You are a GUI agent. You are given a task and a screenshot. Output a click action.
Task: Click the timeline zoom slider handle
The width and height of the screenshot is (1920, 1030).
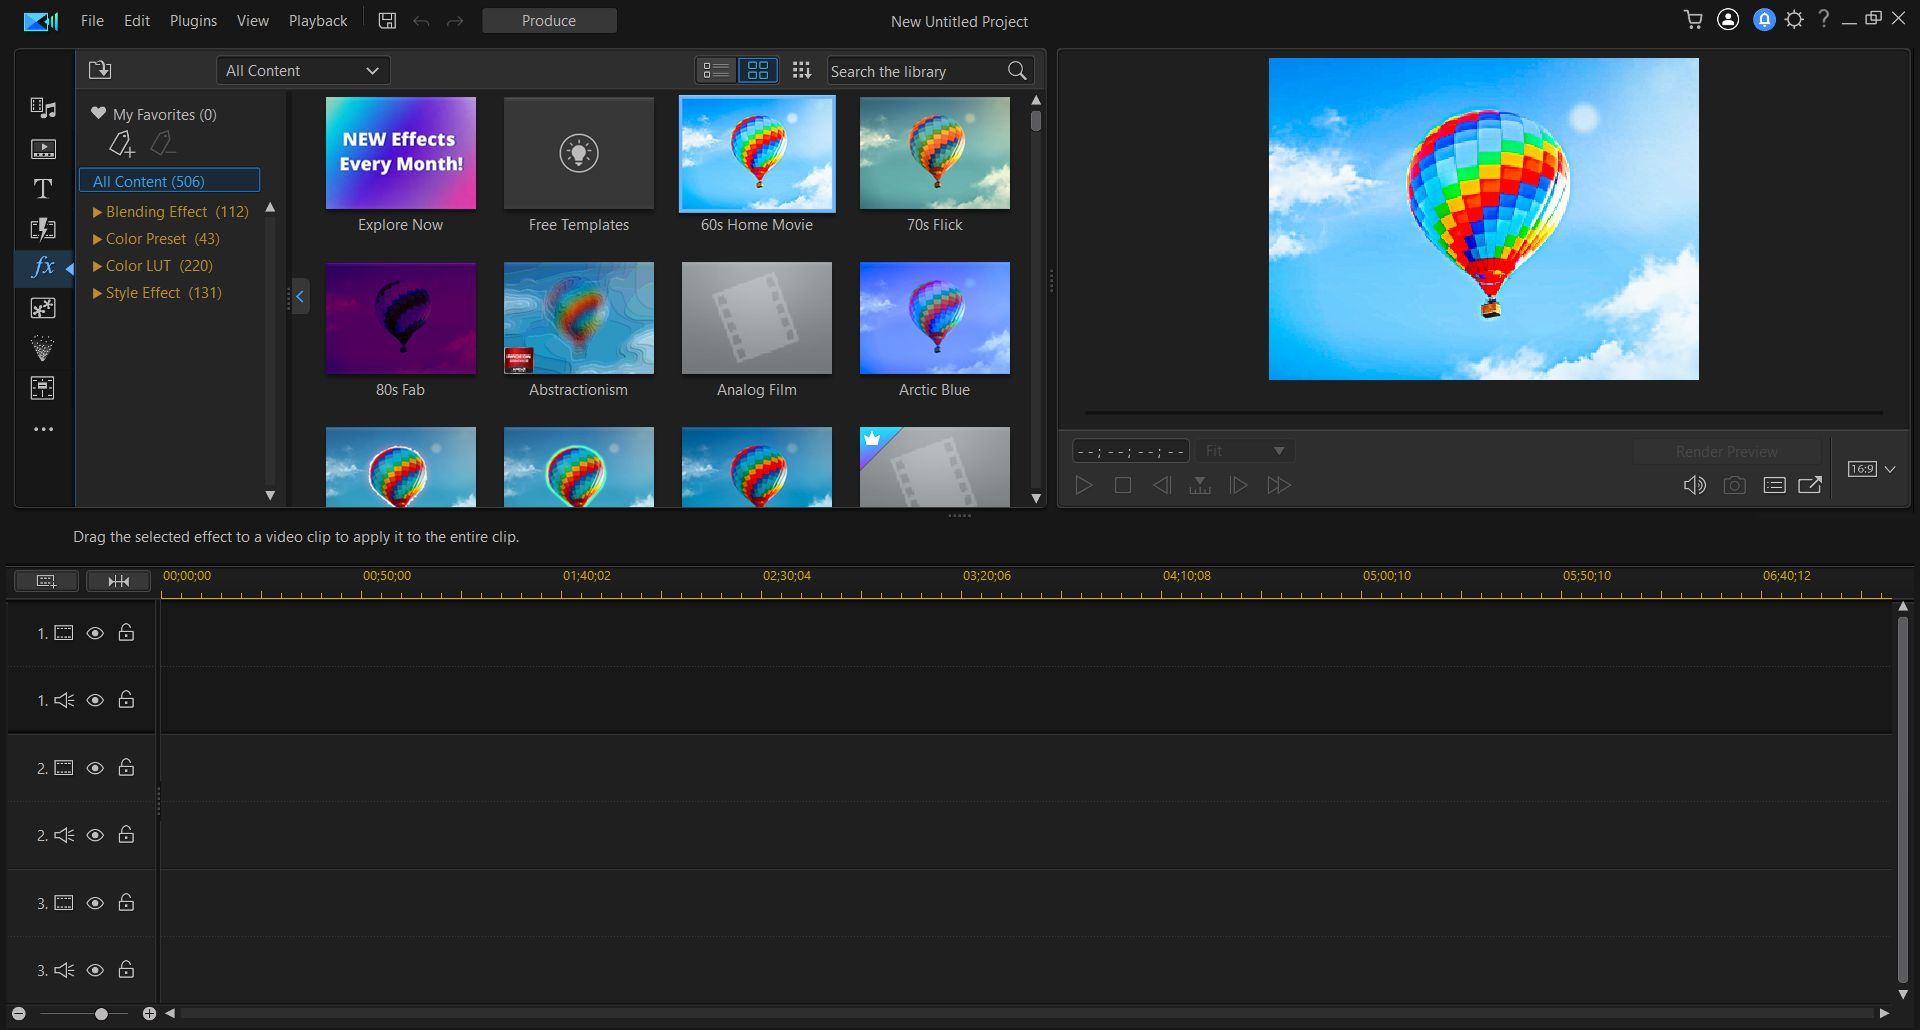click(x=101, y=1014)
